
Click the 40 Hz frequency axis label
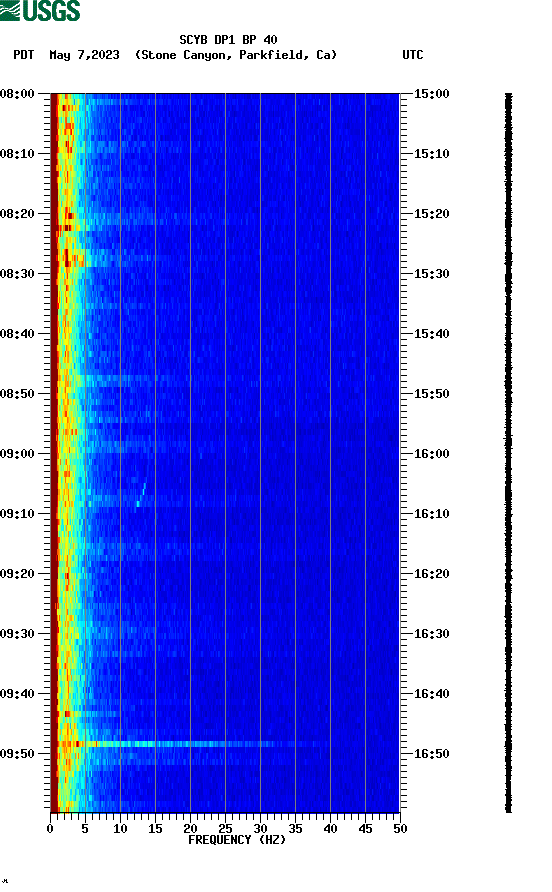pyautogui.click(x=330, y=829)
